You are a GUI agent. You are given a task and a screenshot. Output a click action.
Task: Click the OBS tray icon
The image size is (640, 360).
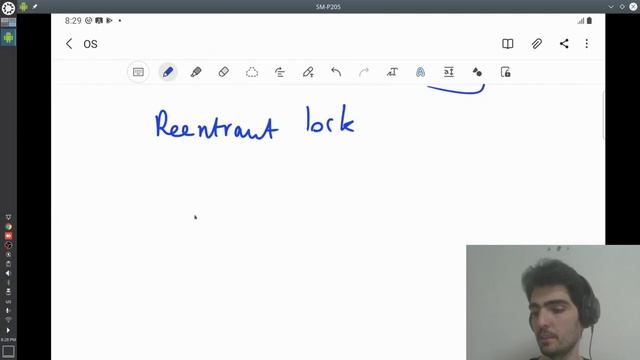pyautogui.click(x=8, y=245)
